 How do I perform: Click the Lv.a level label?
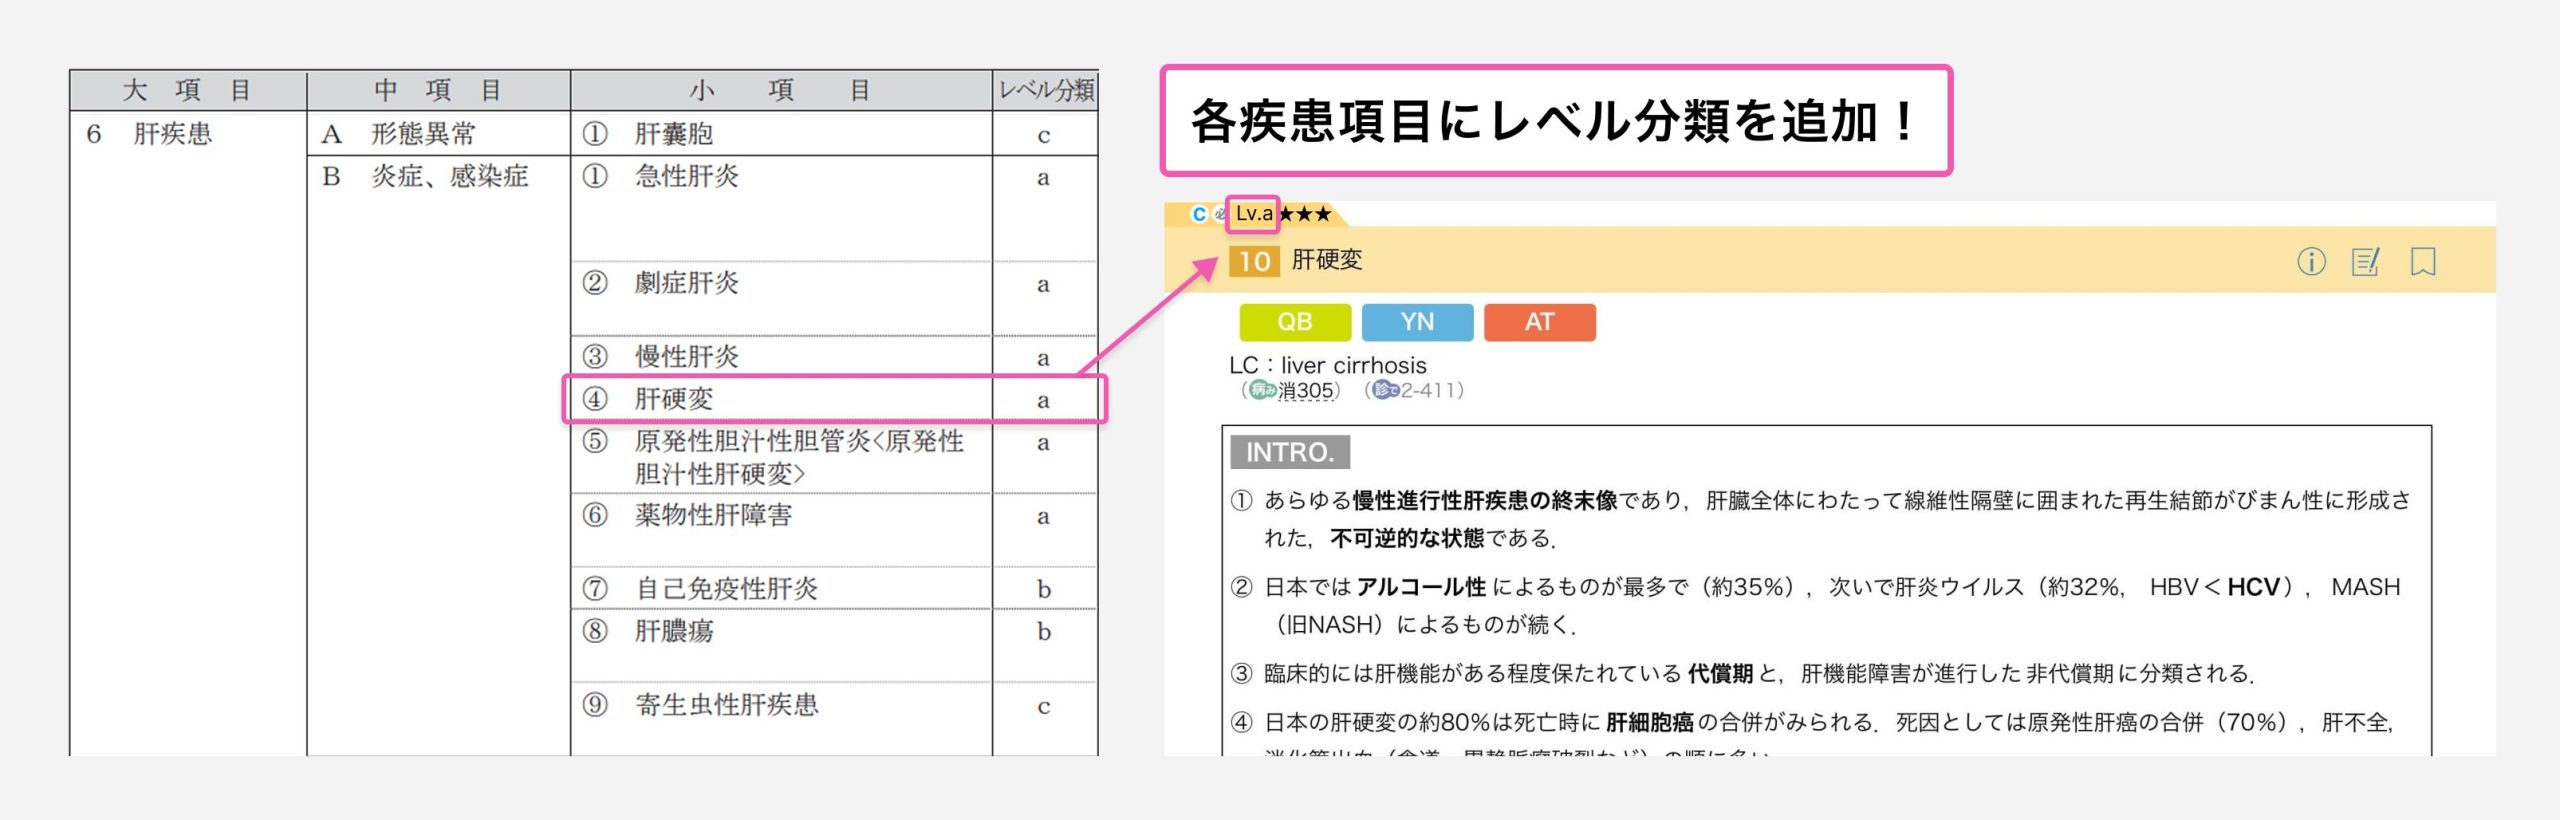click(1253, 214)
